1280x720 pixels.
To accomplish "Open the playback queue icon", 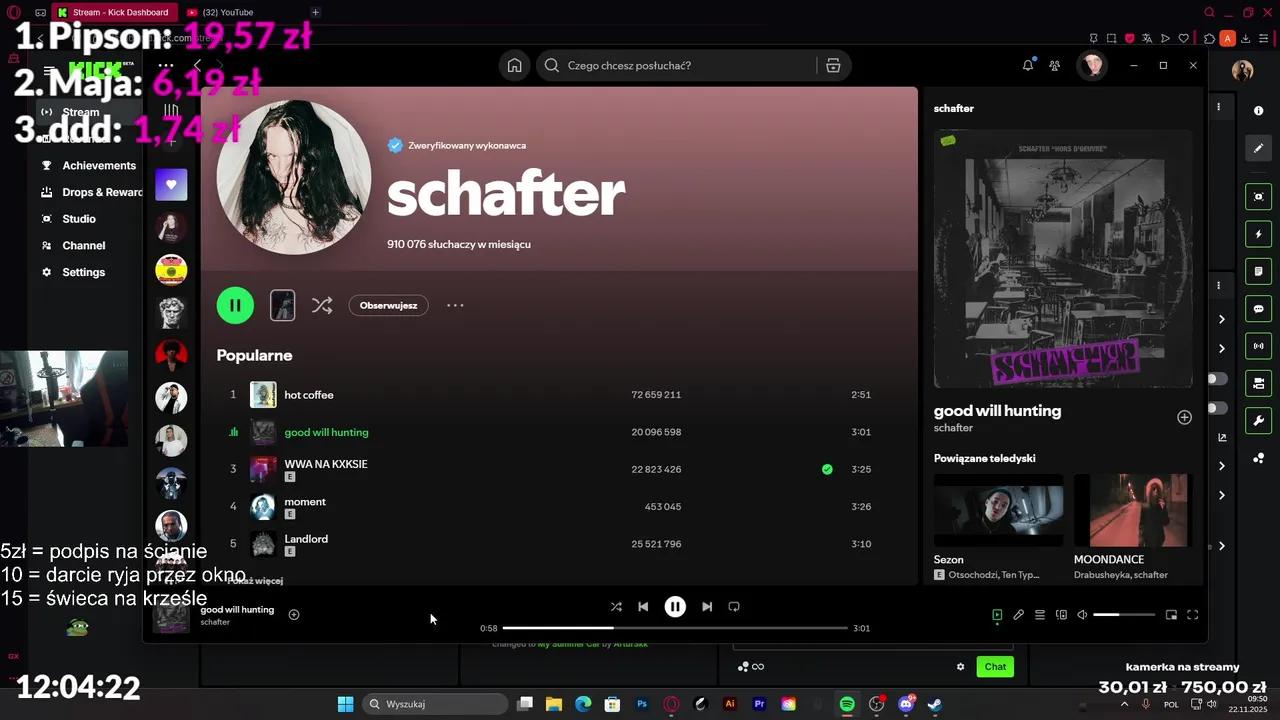I will point(1040,615).
